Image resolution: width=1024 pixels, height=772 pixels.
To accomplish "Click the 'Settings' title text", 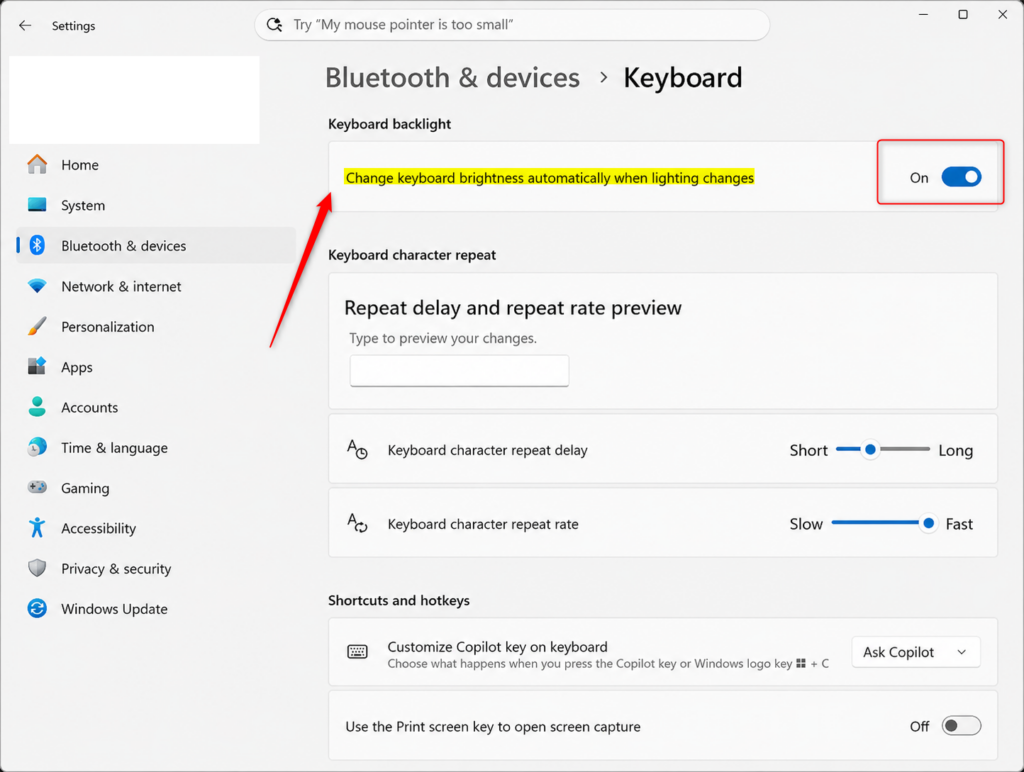I will click(x=73, y=26).
